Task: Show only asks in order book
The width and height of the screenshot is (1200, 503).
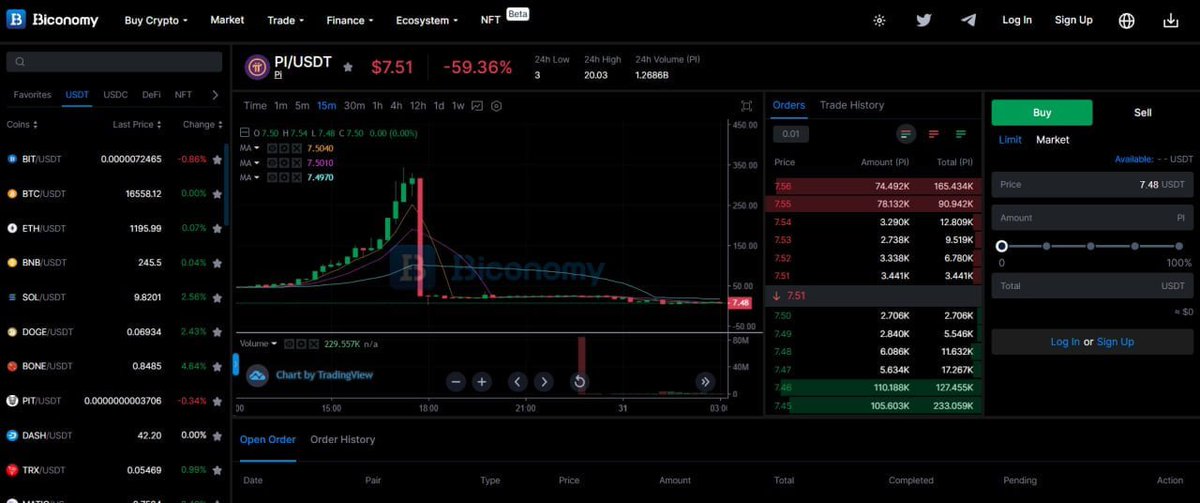Action: pos(934,134)
